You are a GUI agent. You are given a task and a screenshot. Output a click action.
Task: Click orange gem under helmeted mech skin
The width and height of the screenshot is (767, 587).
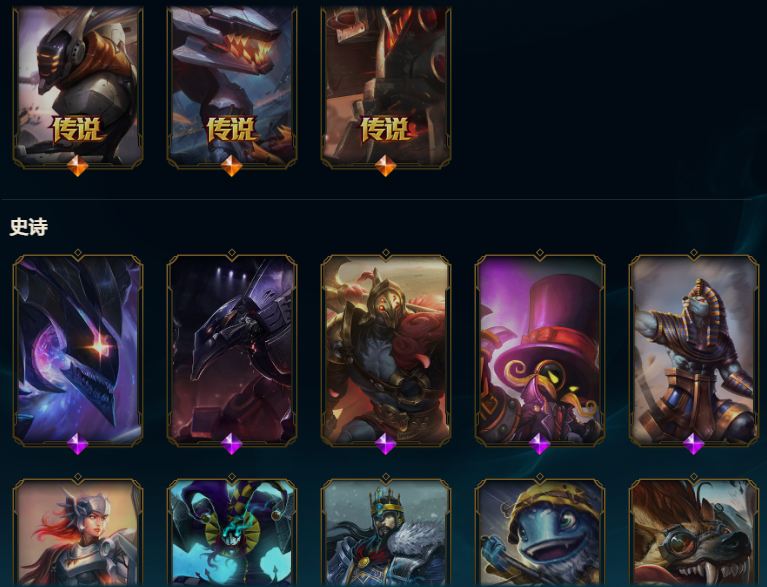pyautogui.click(x=78, y=166)
